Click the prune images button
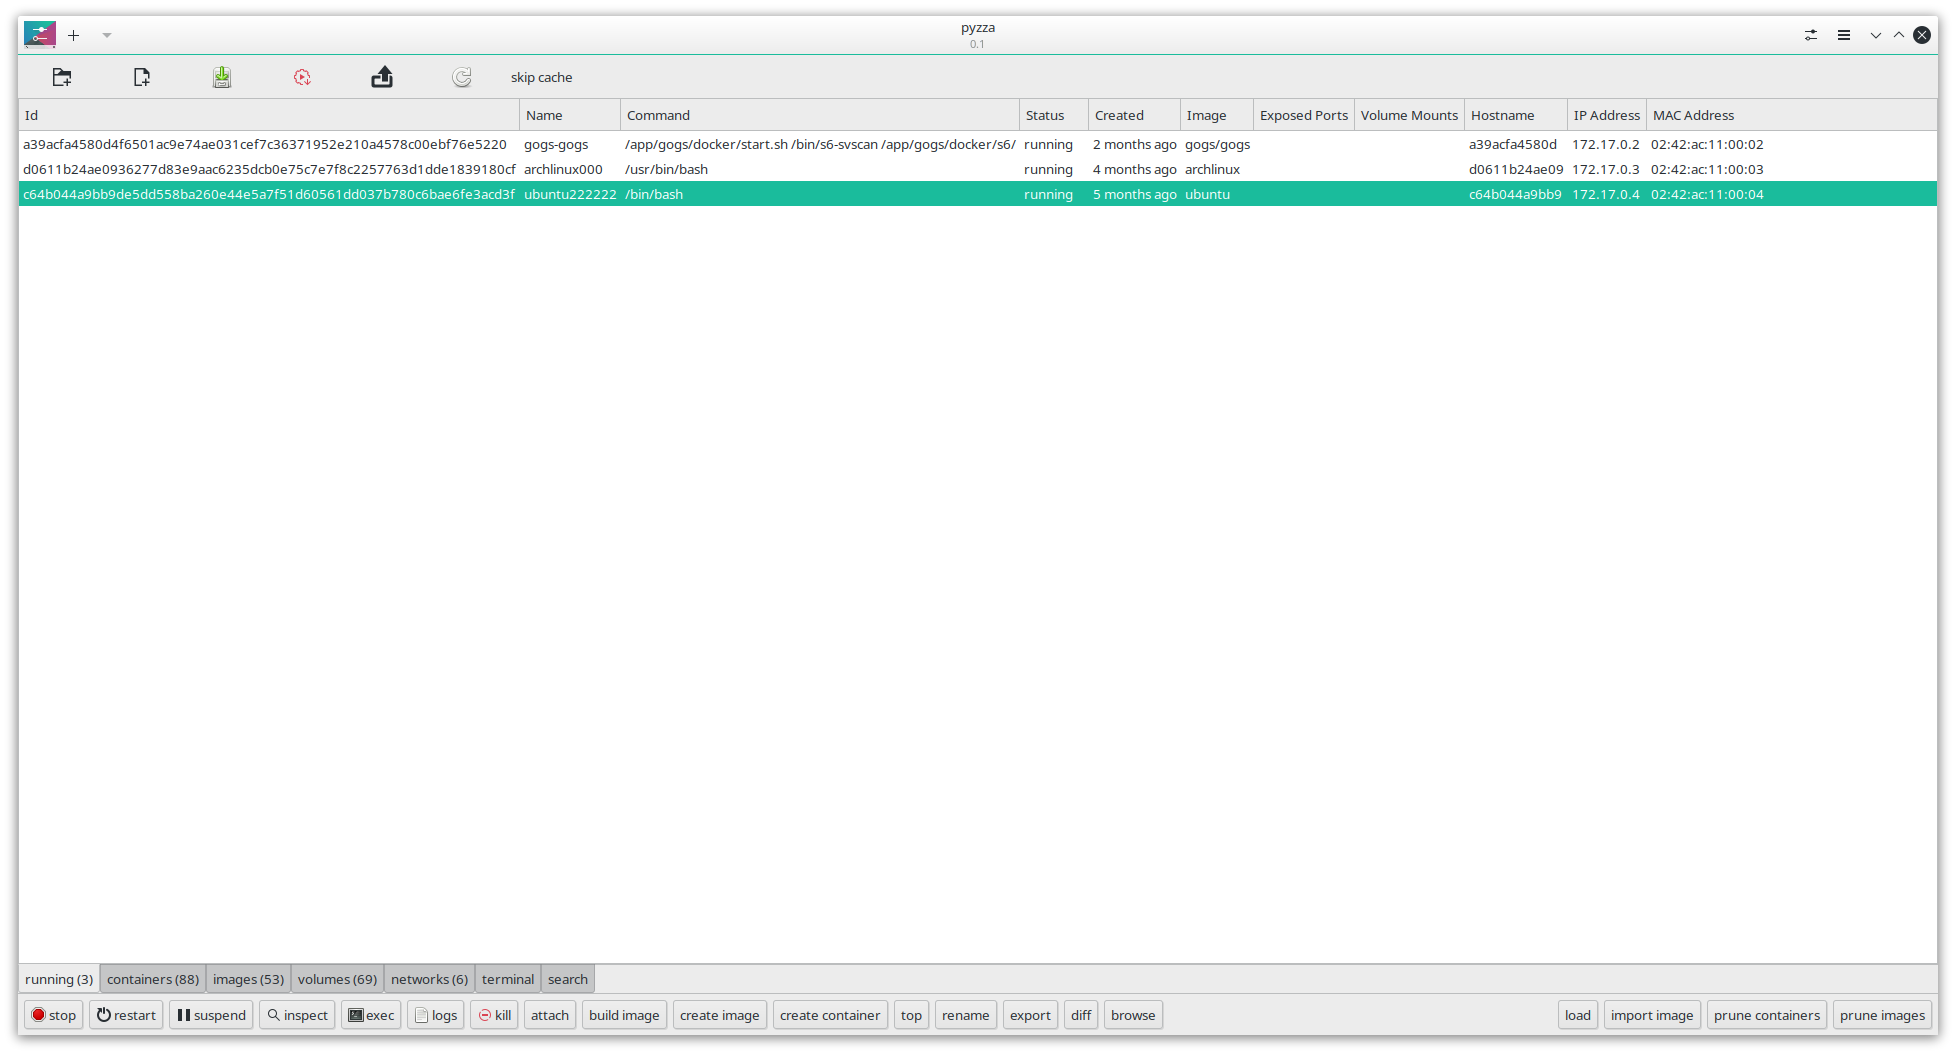The image size is (1956, 1055). (x=1882, y=1015)
